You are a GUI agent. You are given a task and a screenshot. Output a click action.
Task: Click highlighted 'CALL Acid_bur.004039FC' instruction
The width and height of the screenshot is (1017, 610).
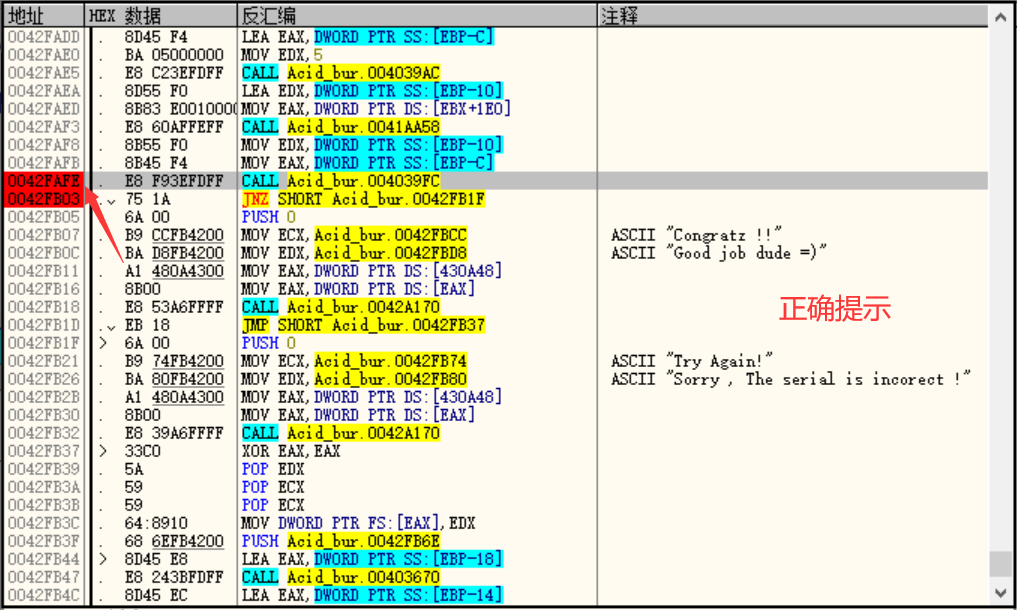coord(341,180)
